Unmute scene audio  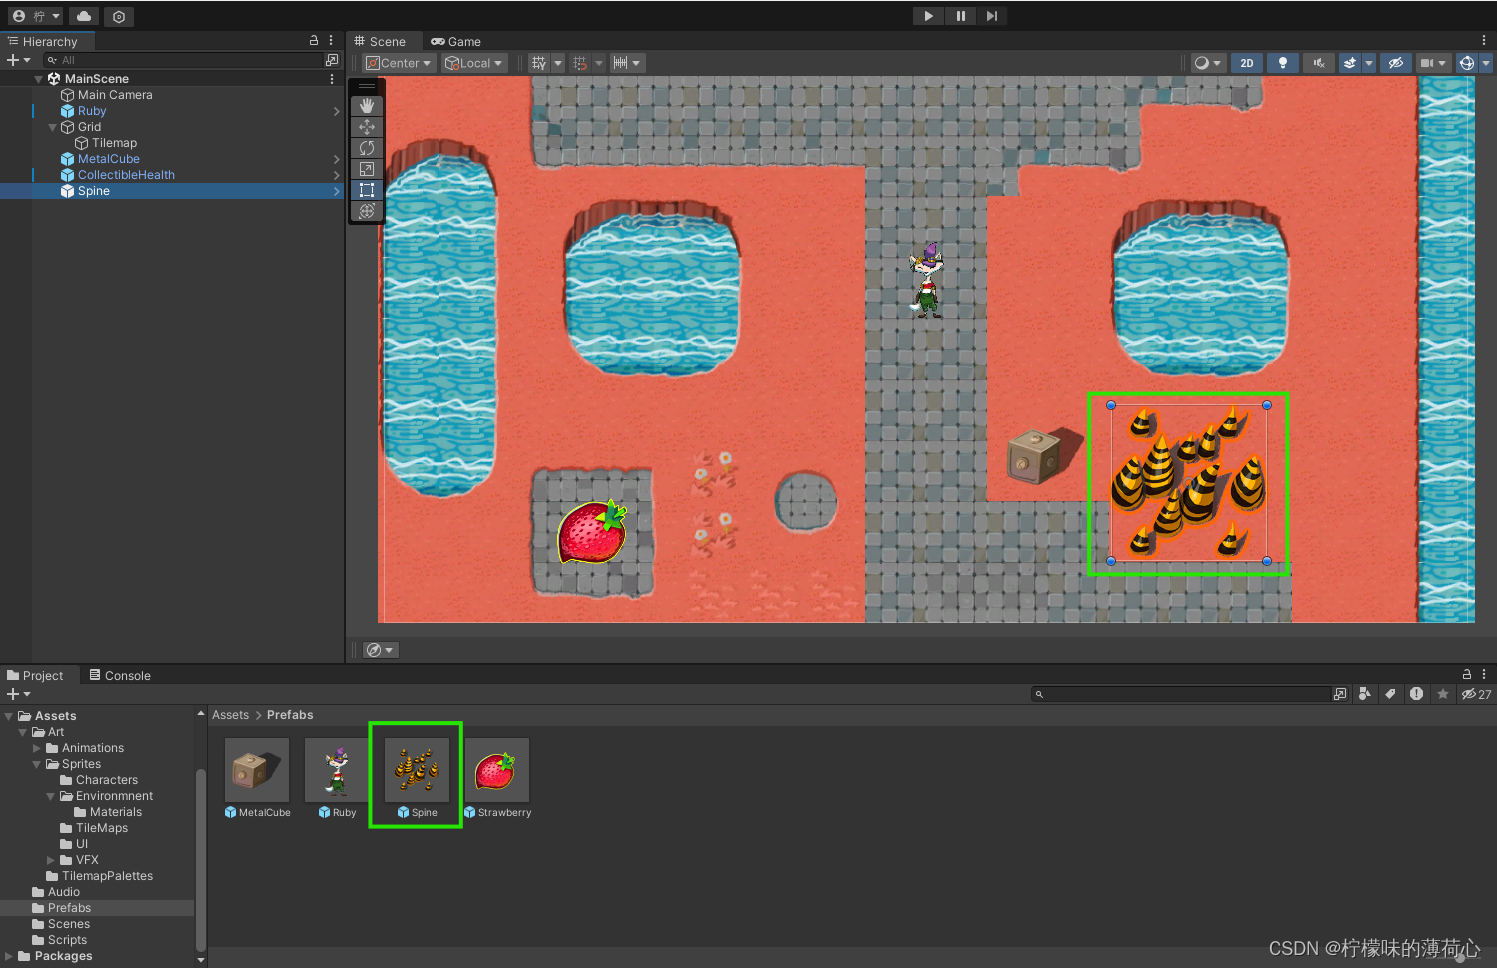tap(1318, 62)
